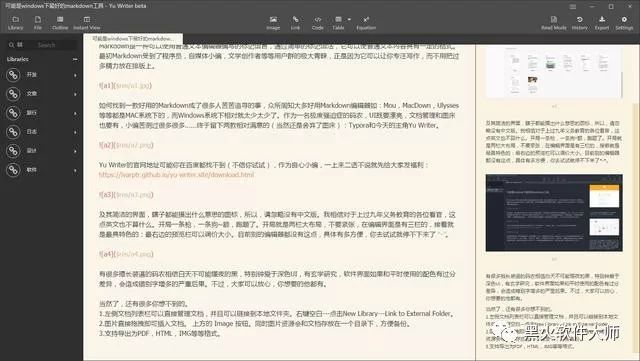Open Settings gear
The image size is (640, 361).
624,23
